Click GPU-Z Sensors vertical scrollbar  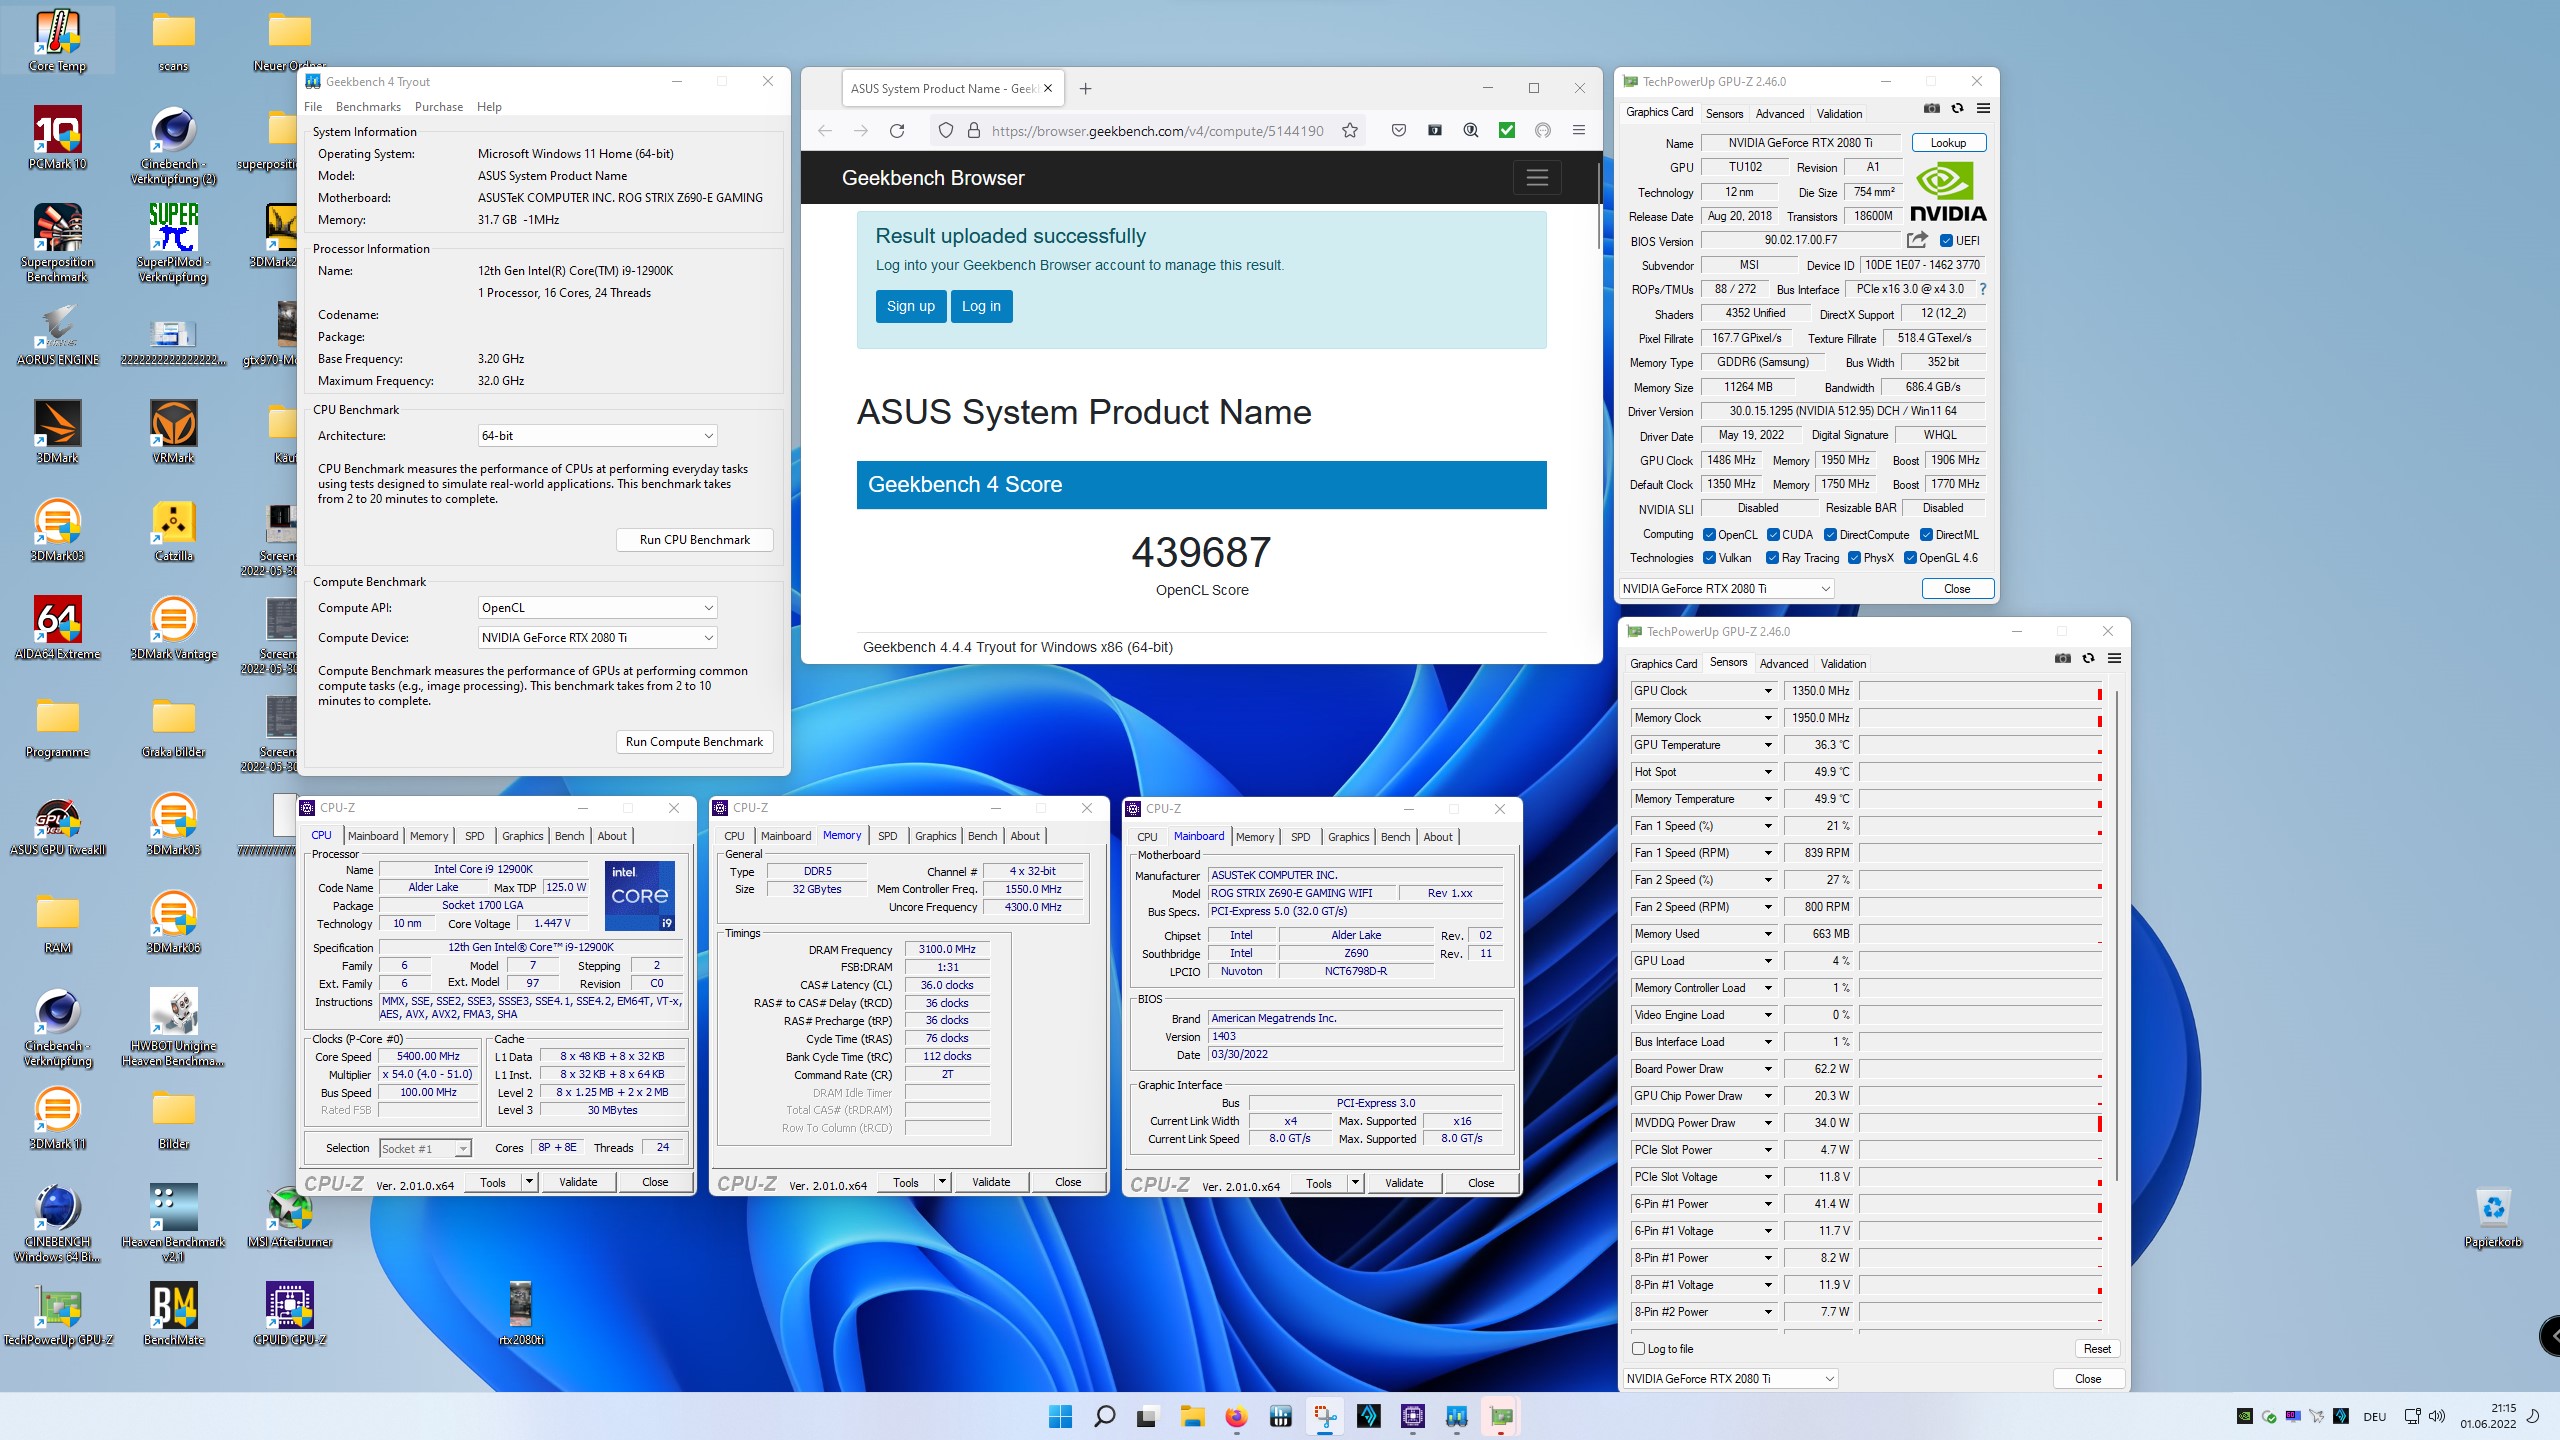point(2117,935)
